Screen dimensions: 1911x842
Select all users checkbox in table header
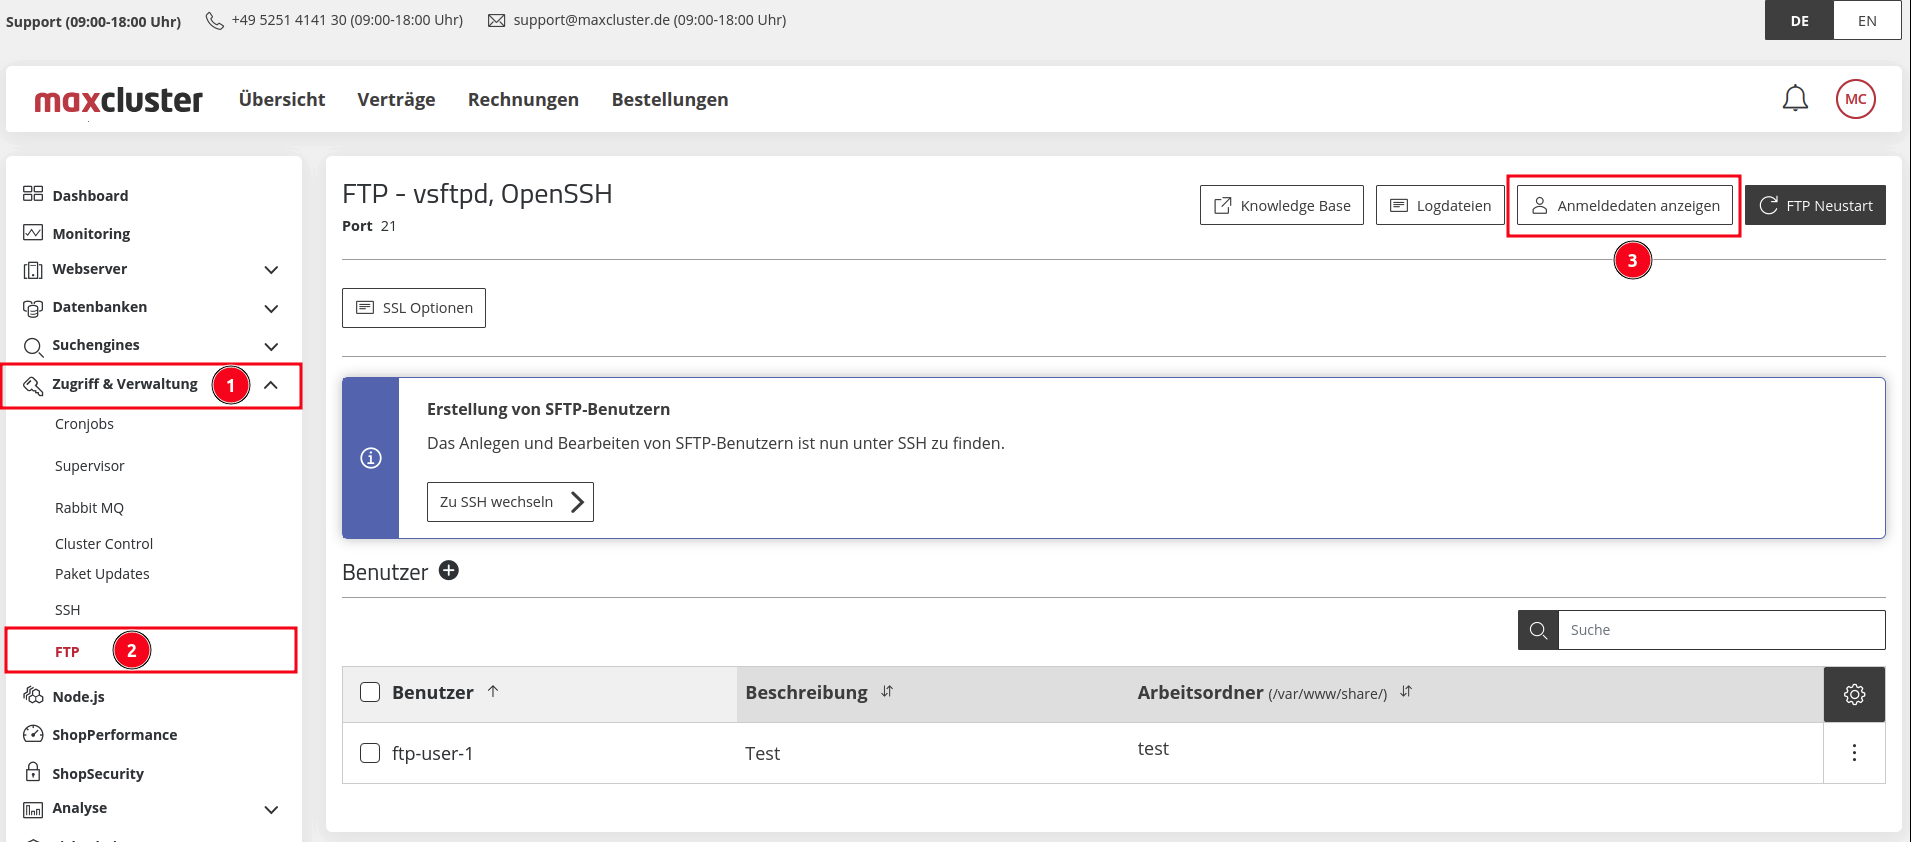(x=370, y=692)
